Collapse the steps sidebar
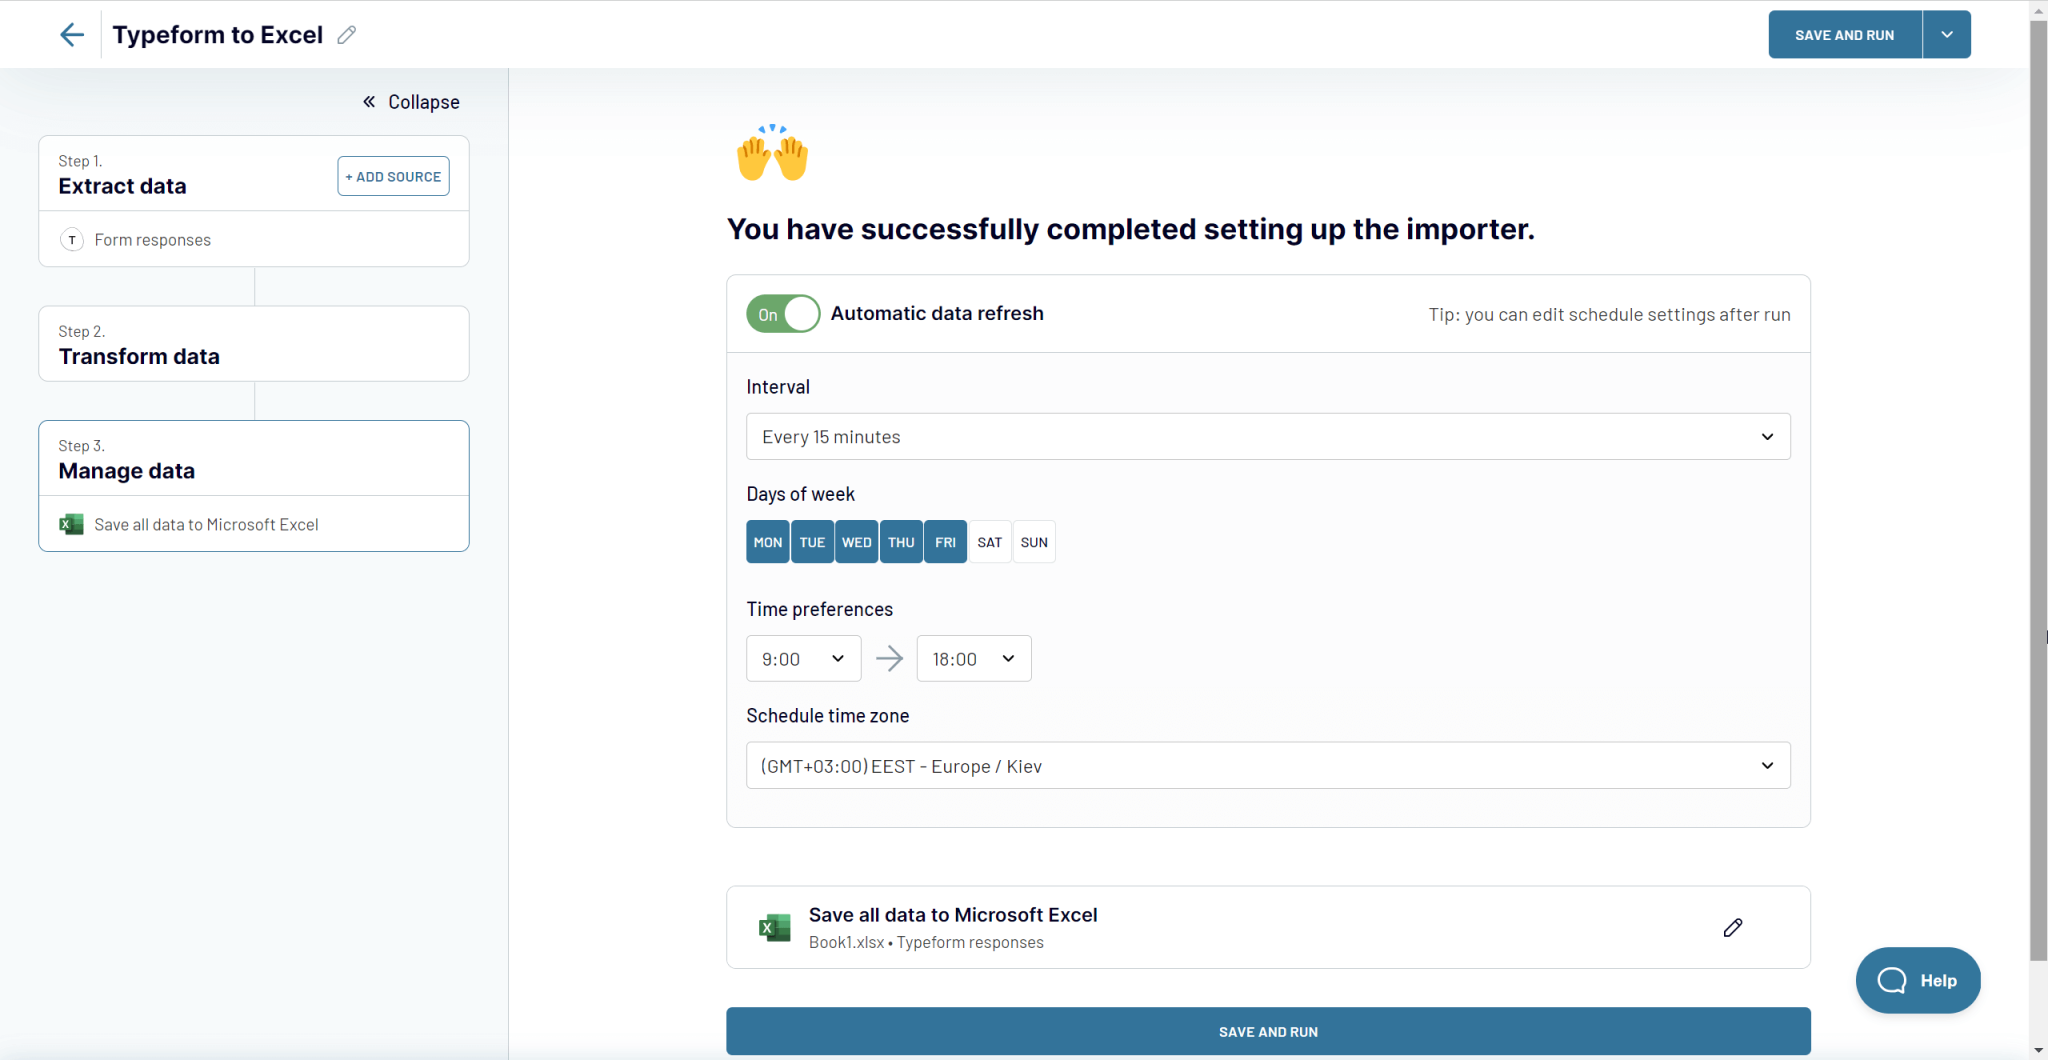The height and width of the screenshot is (1060, 2048). pos(410,101)
